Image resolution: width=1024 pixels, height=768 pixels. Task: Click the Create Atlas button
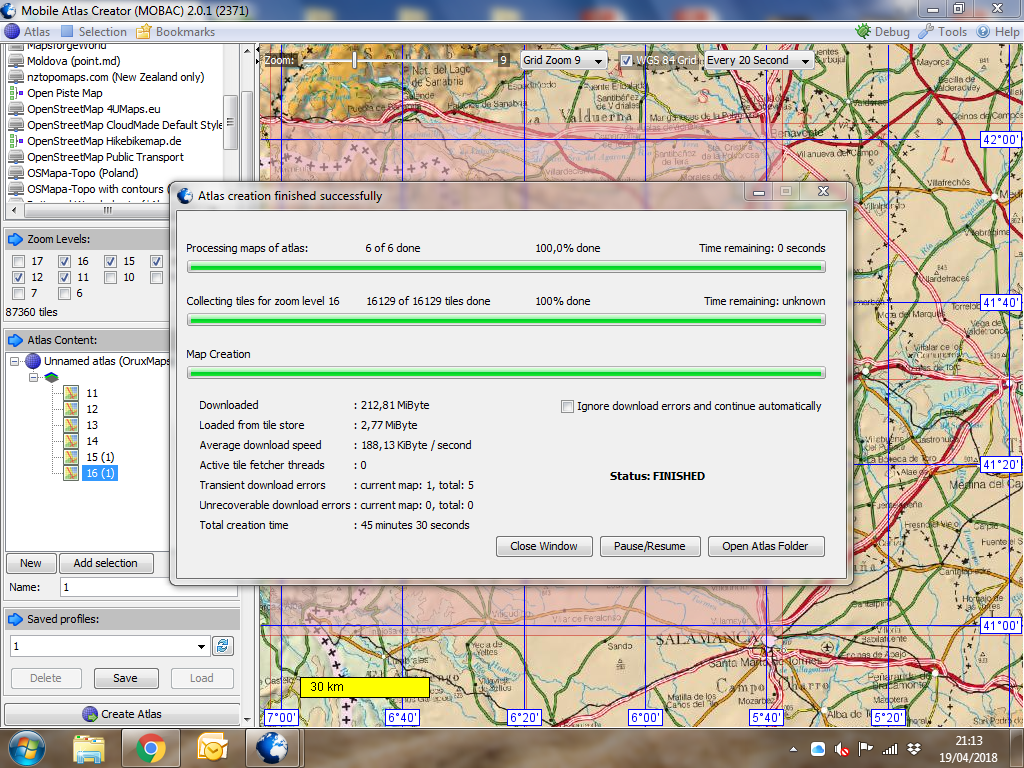(122, 714)
